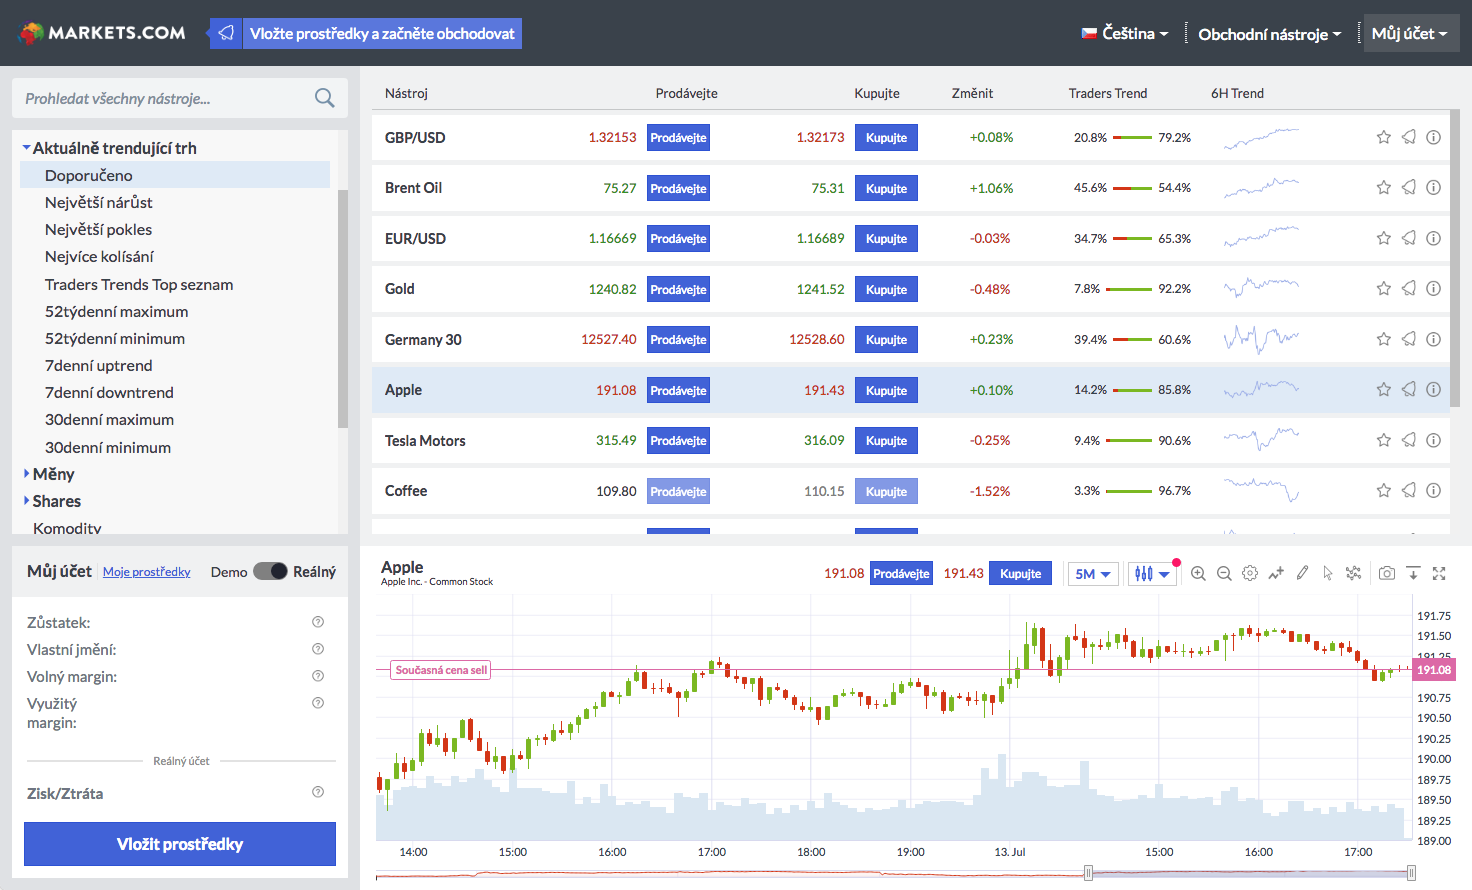Open the chart type candlestick dropdown
1472x890 pixels.
coord(1152,574)
